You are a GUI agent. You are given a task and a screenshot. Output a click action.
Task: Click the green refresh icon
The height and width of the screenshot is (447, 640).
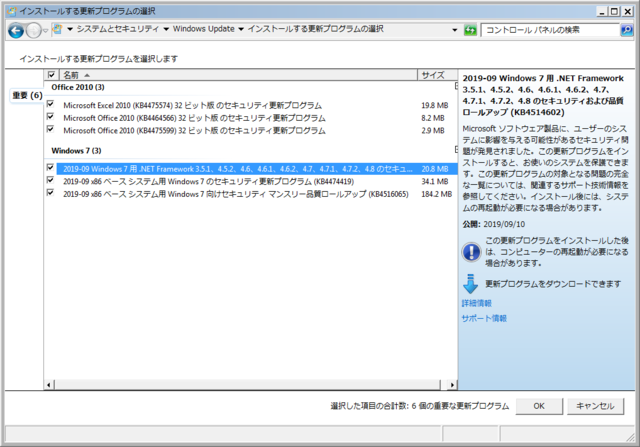[x=470, y=30]
